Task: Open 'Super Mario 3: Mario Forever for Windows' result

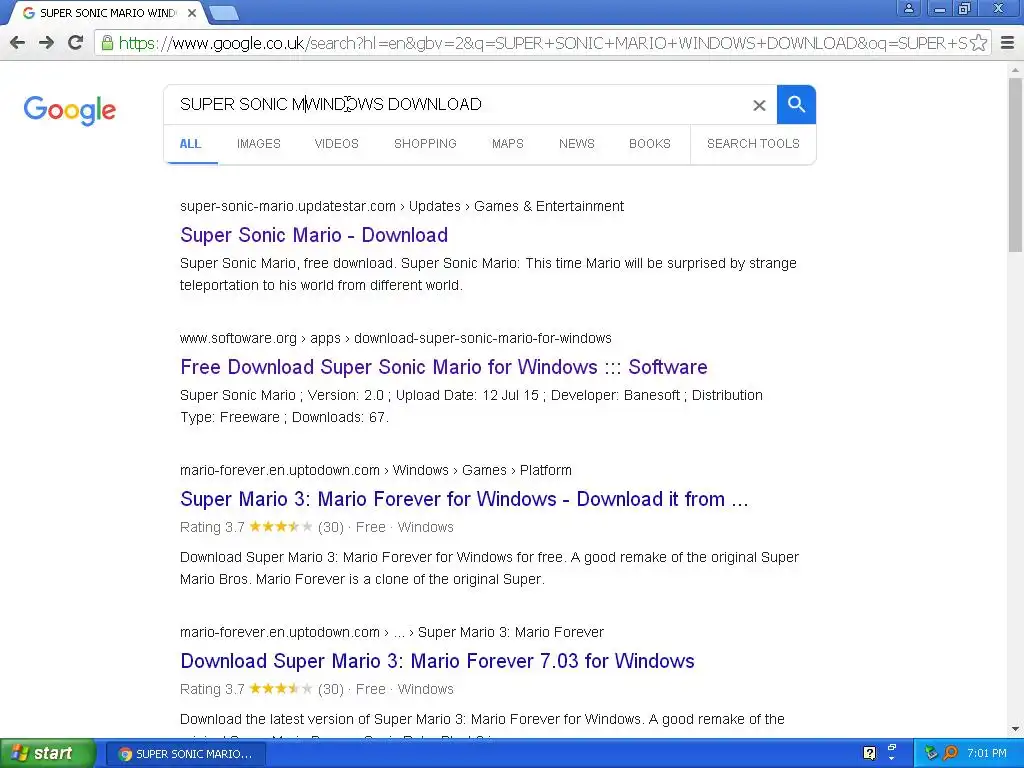Action: pyautogui.click(x=464, y=499)
